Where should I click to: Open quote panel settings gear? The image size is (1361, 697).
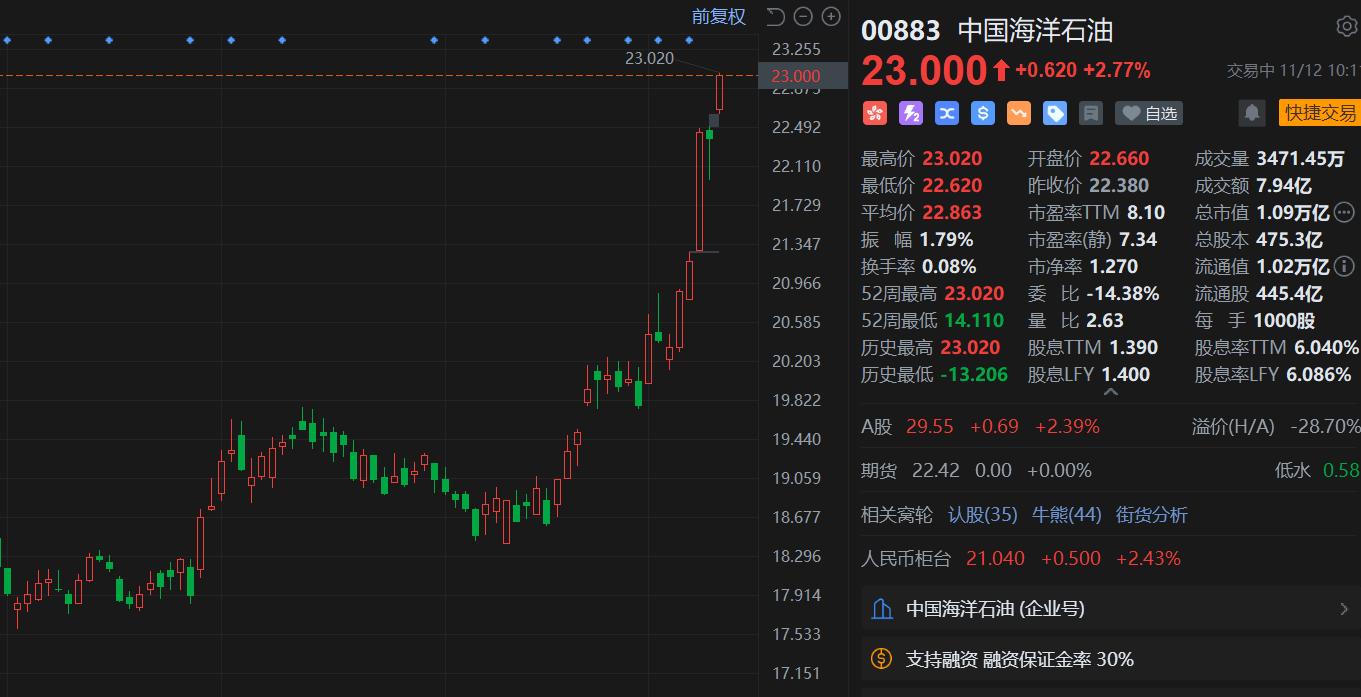1346,26
